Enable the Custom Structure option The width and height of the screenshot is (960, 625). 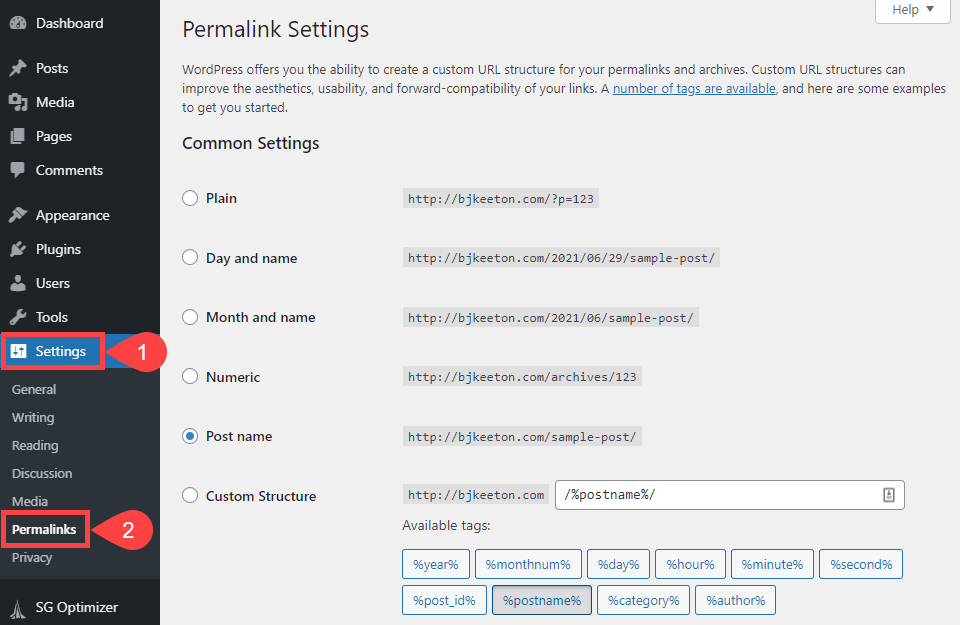pyautogui.click(x=190, y=496)
